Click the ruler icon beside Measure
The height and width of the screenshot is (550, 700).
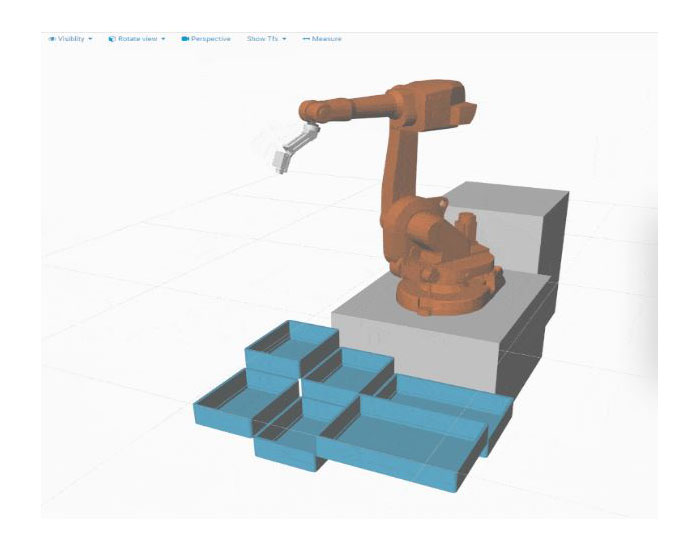pos(306,39)
